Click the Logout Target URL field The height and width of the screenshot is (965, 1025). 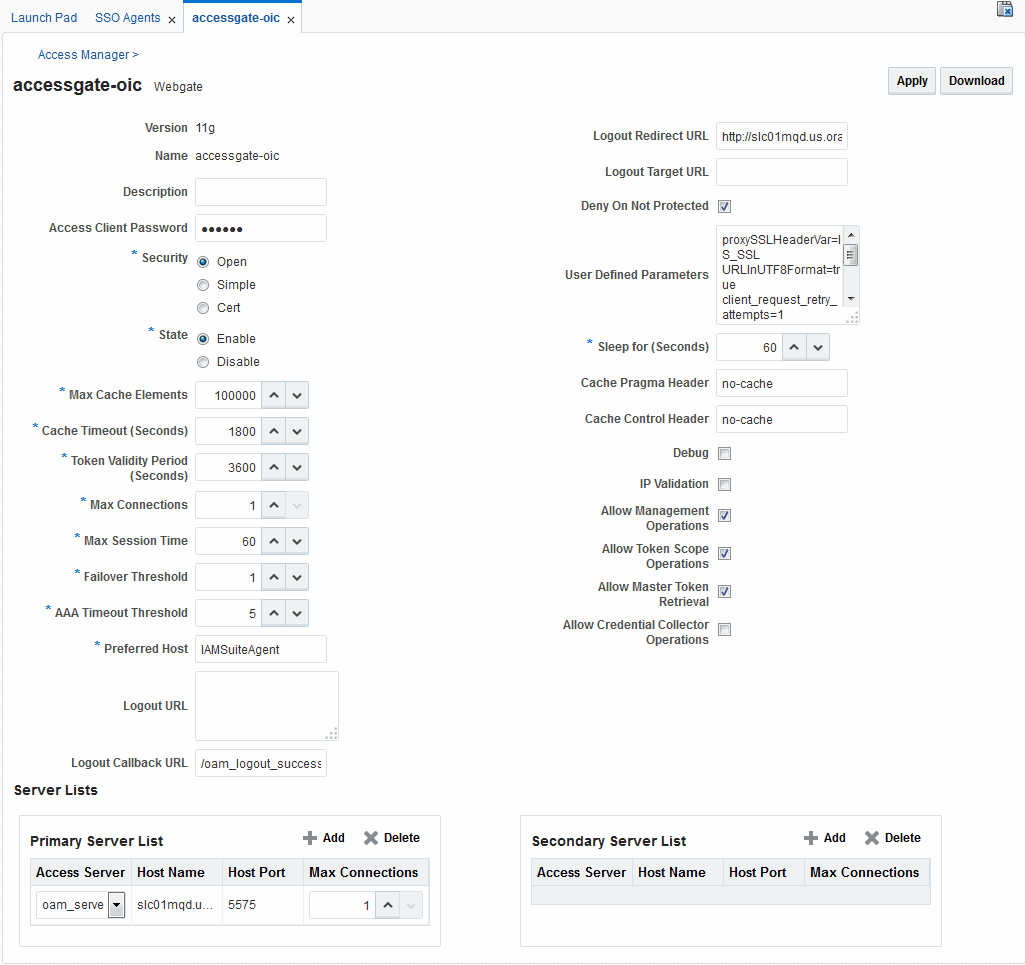782,173
